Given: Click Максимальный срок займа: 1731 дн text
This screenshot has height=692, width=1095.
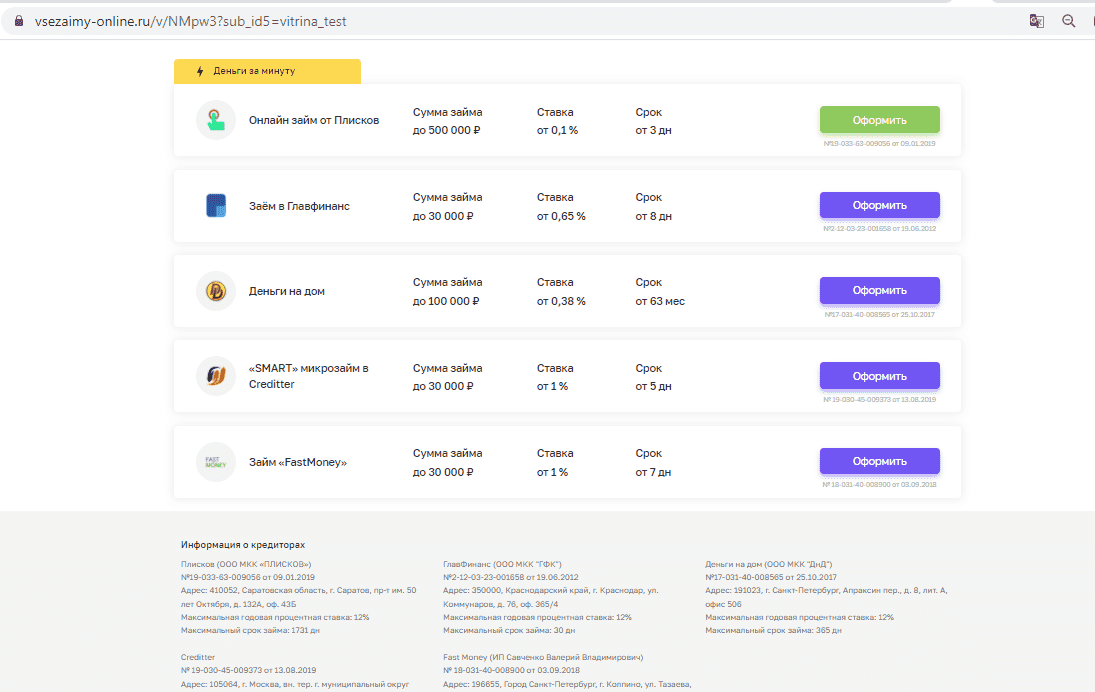Looking at the screenshot, I should (250, 631).
